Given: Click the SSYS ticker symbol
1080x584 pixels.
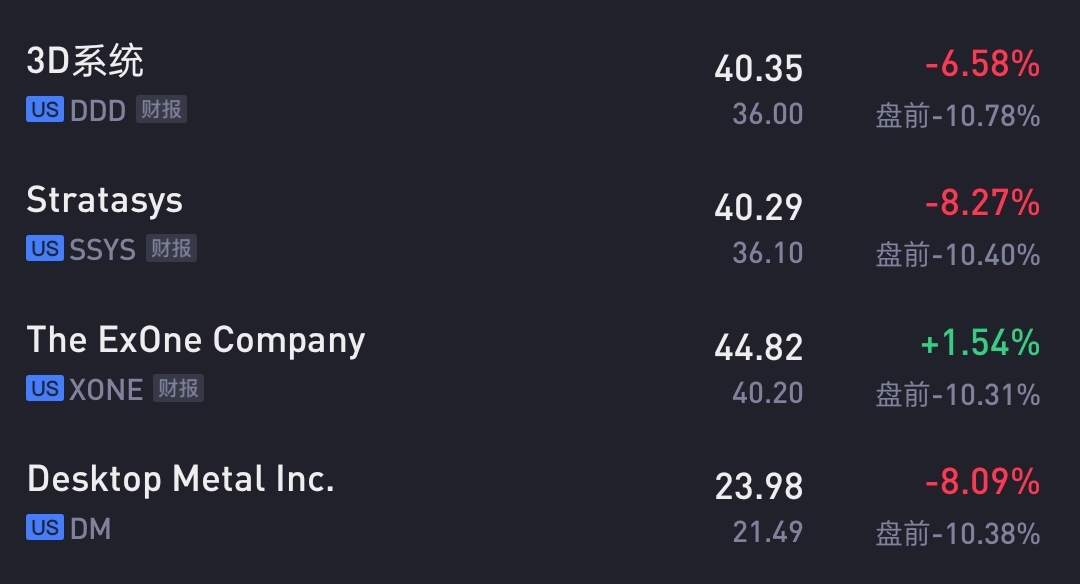Looking at the screenshot, I should coord(103,249).
